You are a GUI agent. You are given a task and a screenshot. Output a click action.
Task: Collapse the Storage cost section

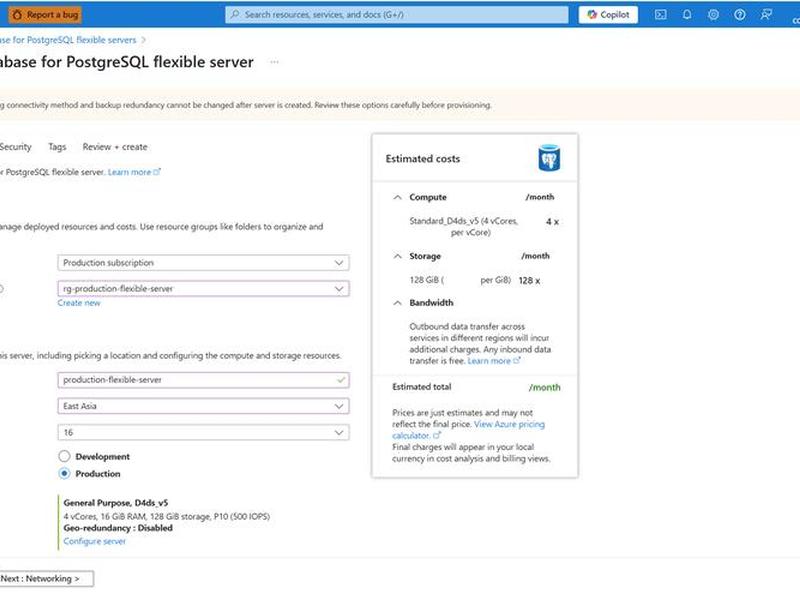click(397, 256)
